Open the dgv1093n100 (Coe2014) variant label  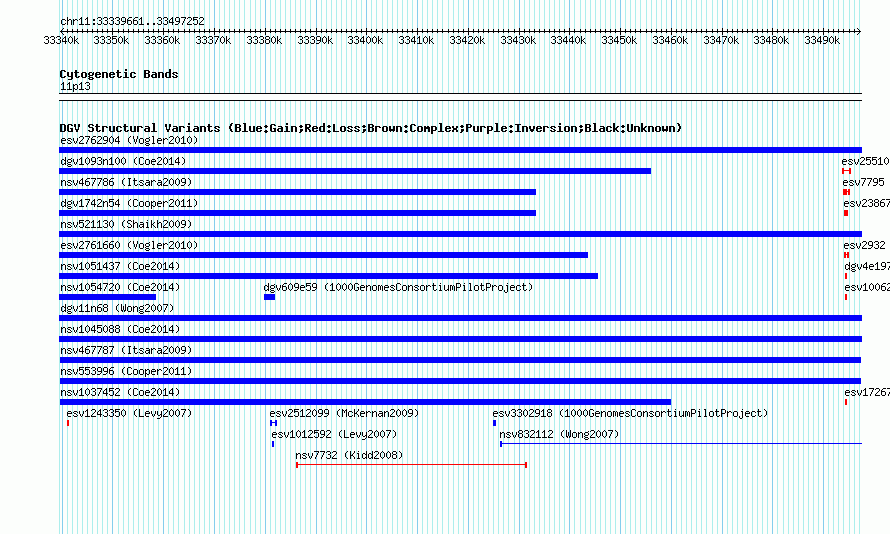click(x=123, y=161)
